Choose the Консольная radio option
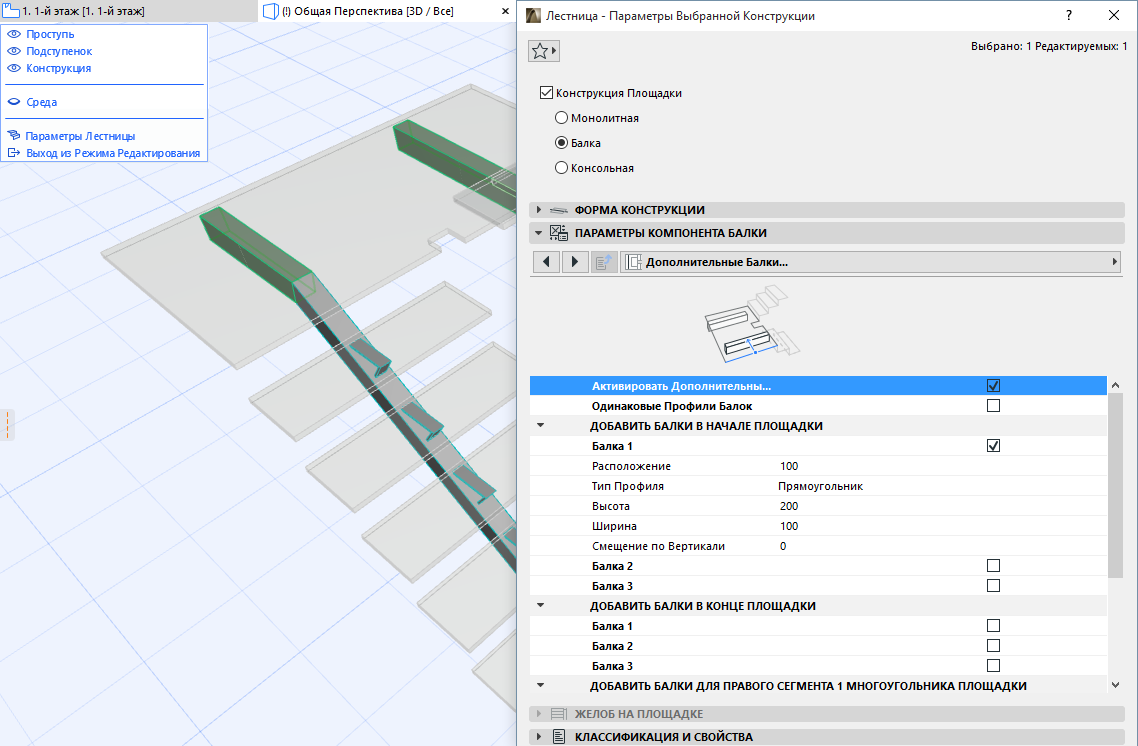The height and width of the screenshot is (746, 1138). (x=561, y=168)
